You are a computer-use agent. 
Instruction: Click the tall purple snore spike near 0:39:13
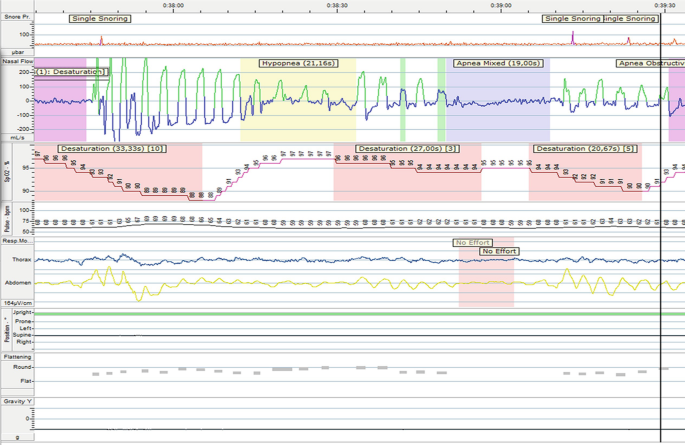[573, 38]
